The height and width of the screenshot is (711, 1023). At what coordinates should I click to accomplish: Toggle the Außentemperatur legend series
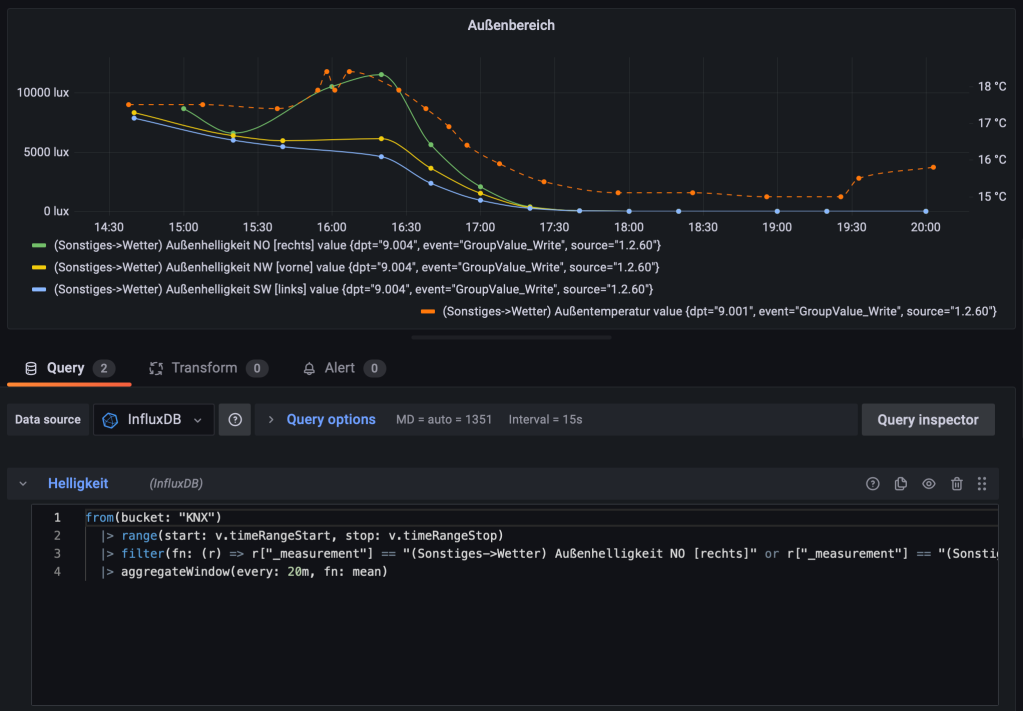point(720,311)
